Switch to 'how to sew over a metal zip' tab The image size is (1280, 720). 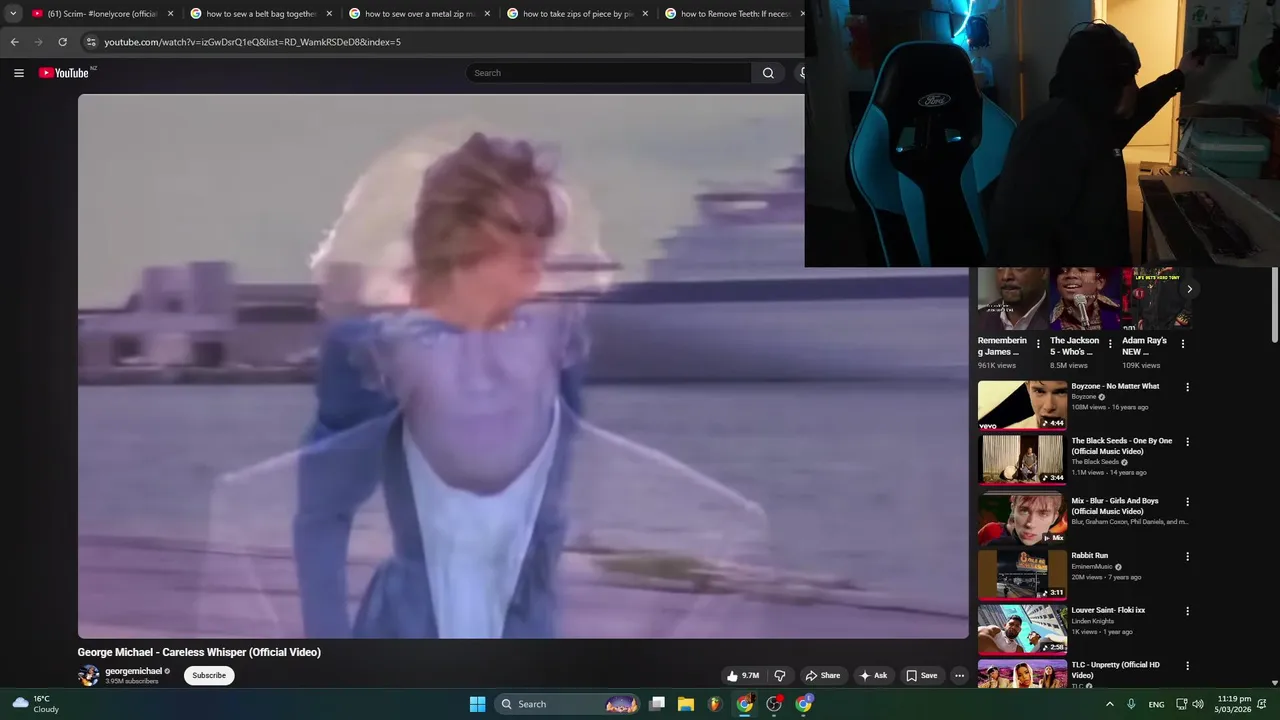[418, 14]
